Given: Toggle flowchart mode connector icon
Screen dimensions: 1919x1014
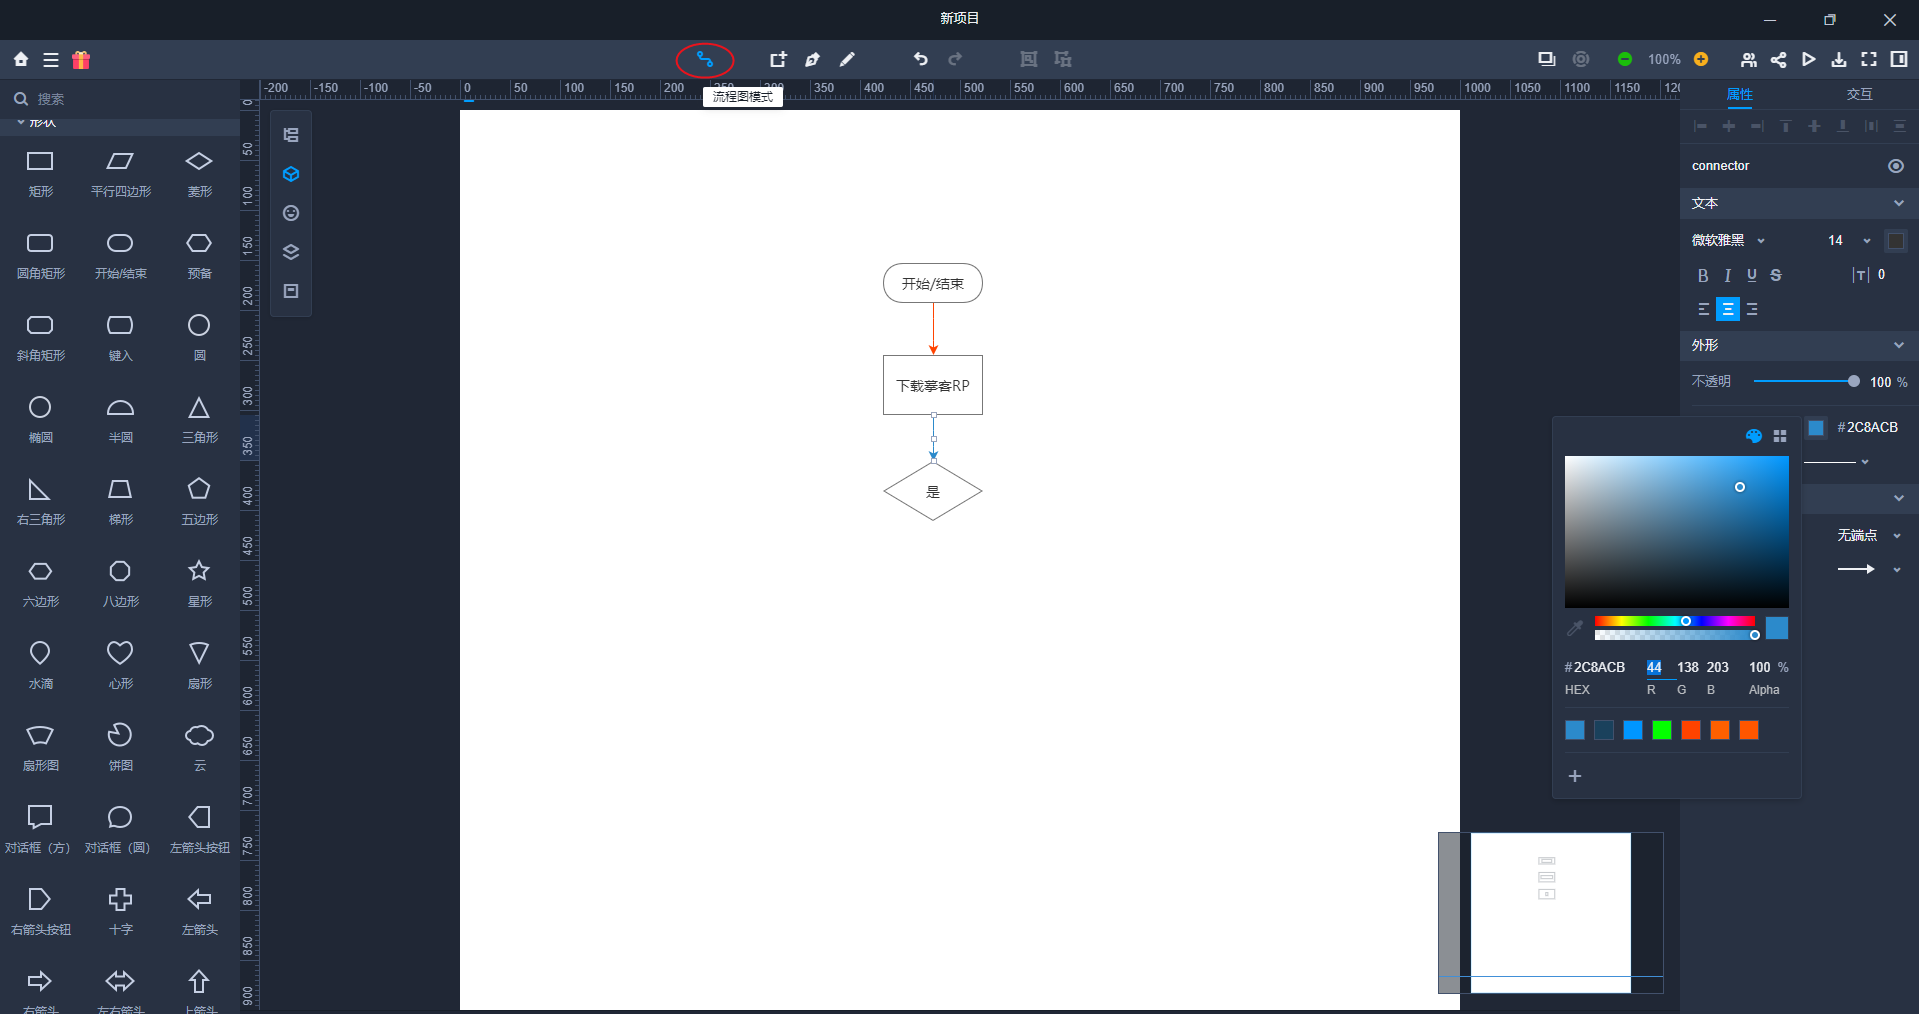Looking at the screenshot, I should pyautogui.click(x=705, y=60).
